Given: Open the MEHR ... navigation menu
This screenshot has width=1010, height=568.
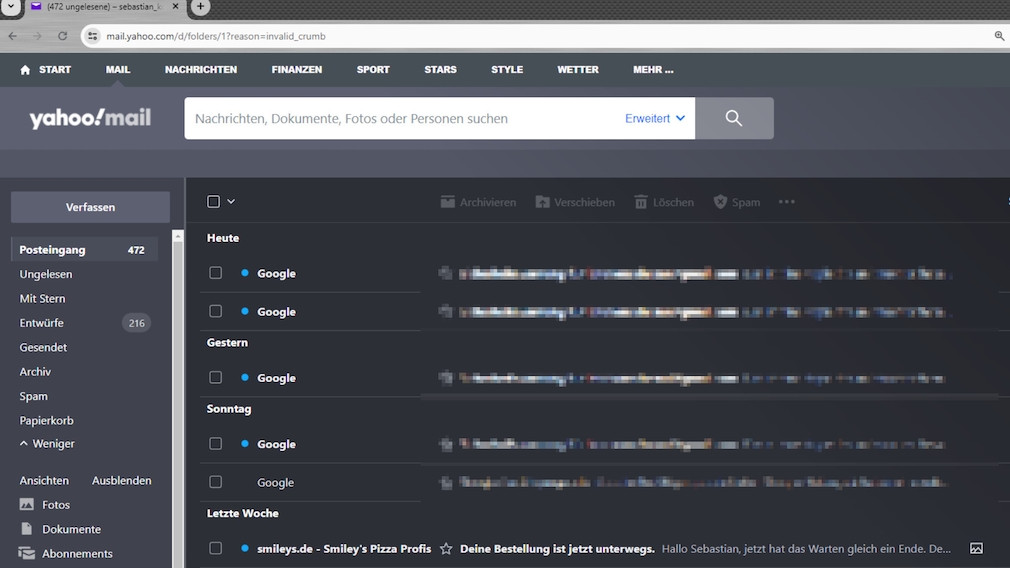Looking at the screenshot, I should 653,70.
